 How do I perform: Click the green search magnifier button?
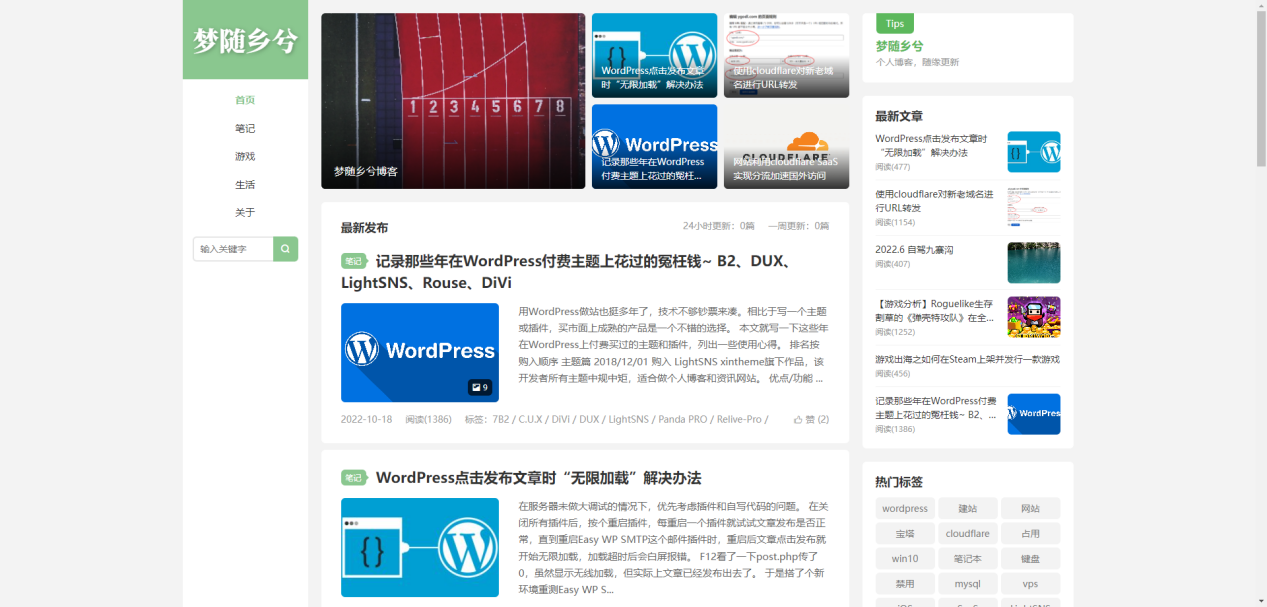pyautogui.click(x=285, y=249)
